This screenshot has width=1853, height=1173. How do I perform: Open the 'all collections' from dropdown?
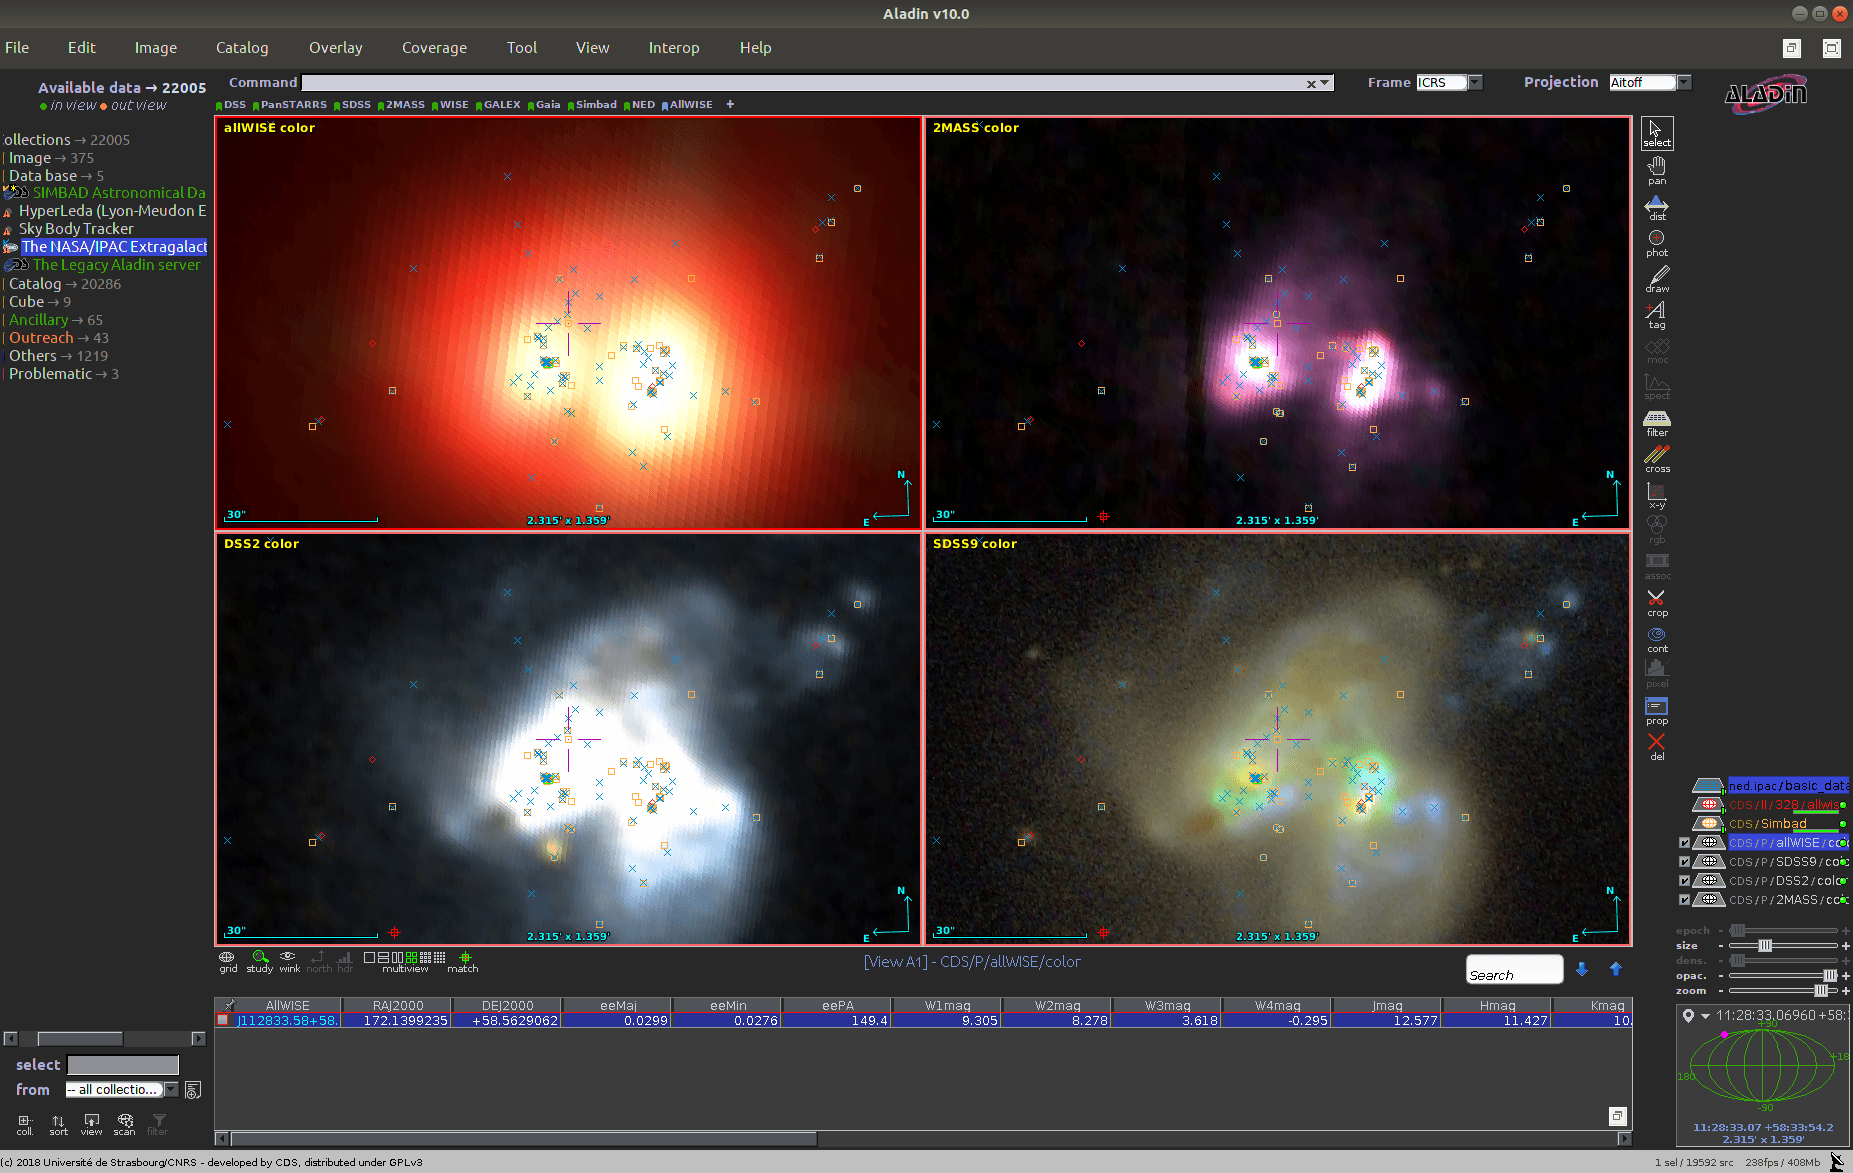click(x=171, y=1090)
